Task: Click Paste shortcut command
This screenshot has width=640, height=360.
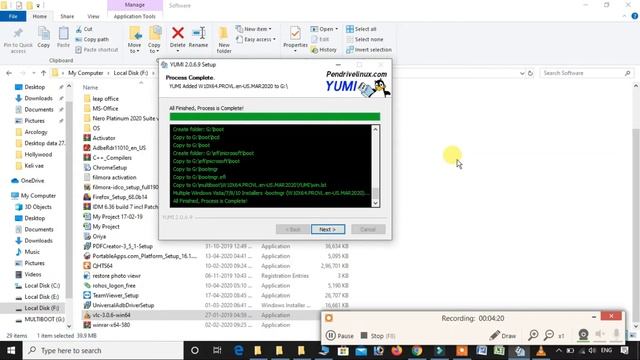Action: point(97,49)
